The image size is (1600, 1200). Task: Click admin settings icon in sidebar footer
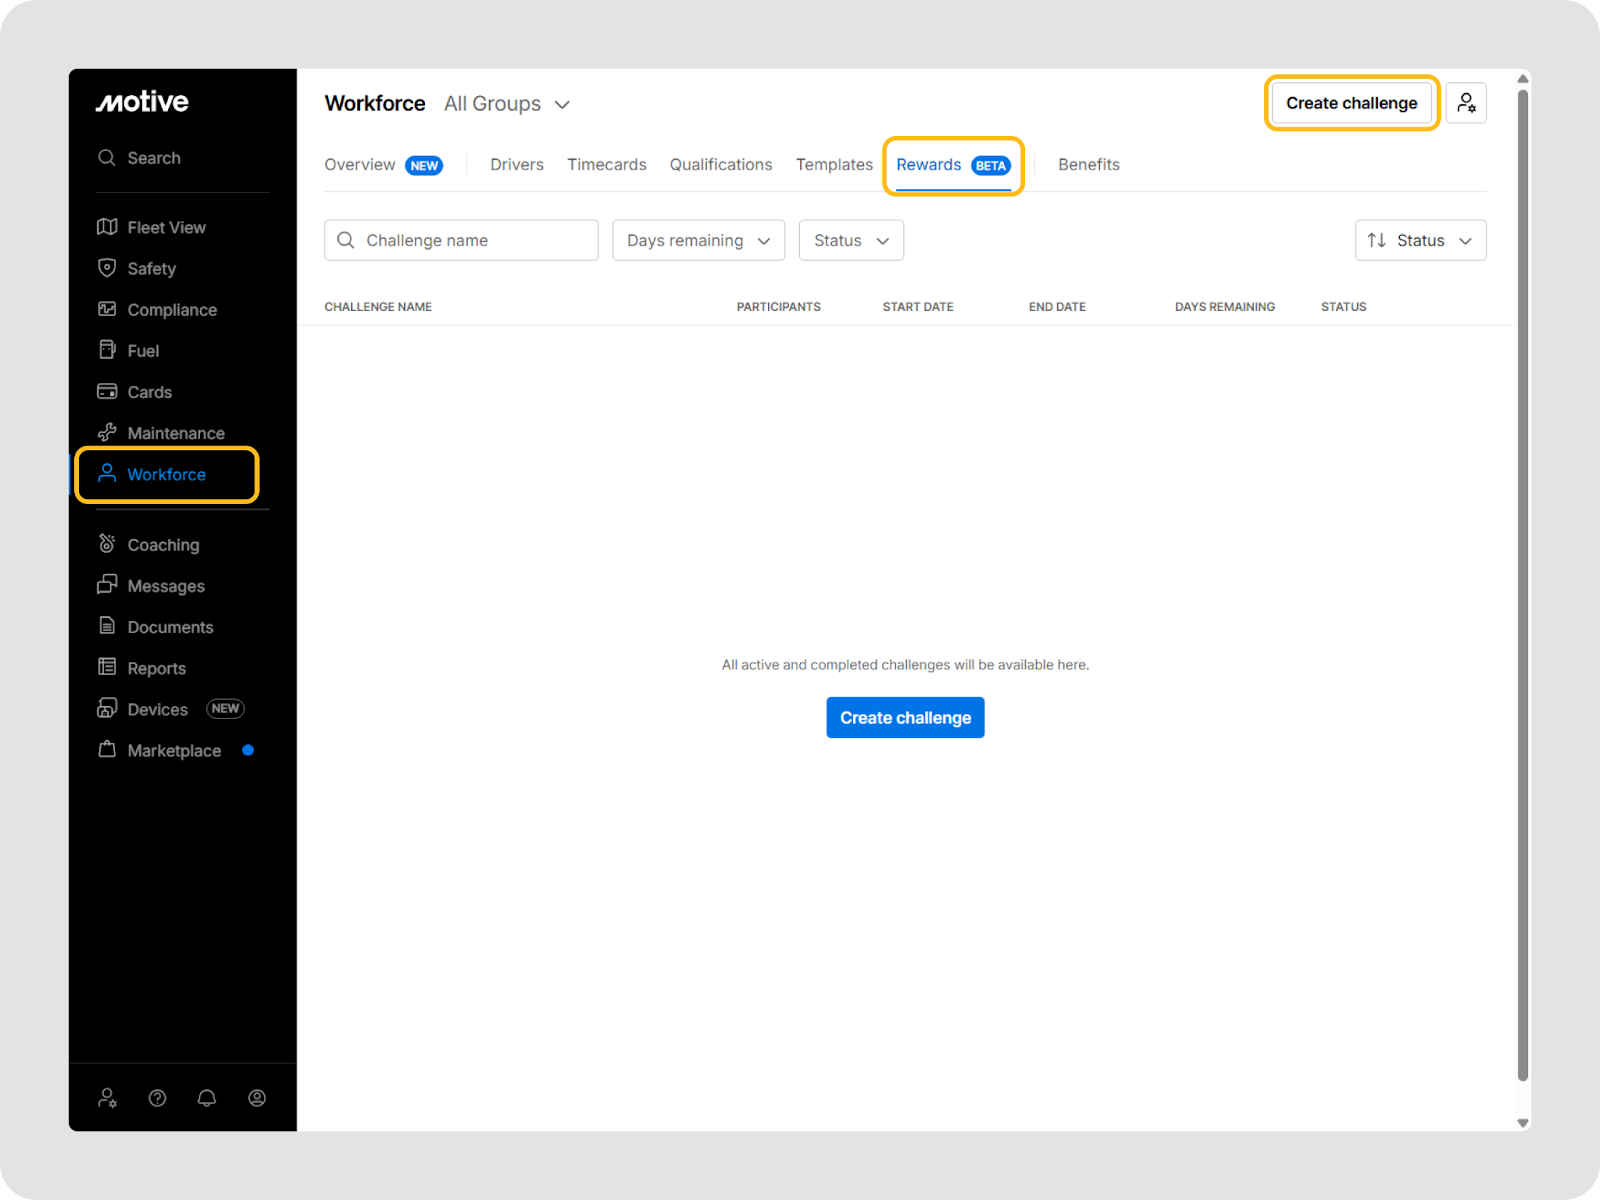(107, 1098)
